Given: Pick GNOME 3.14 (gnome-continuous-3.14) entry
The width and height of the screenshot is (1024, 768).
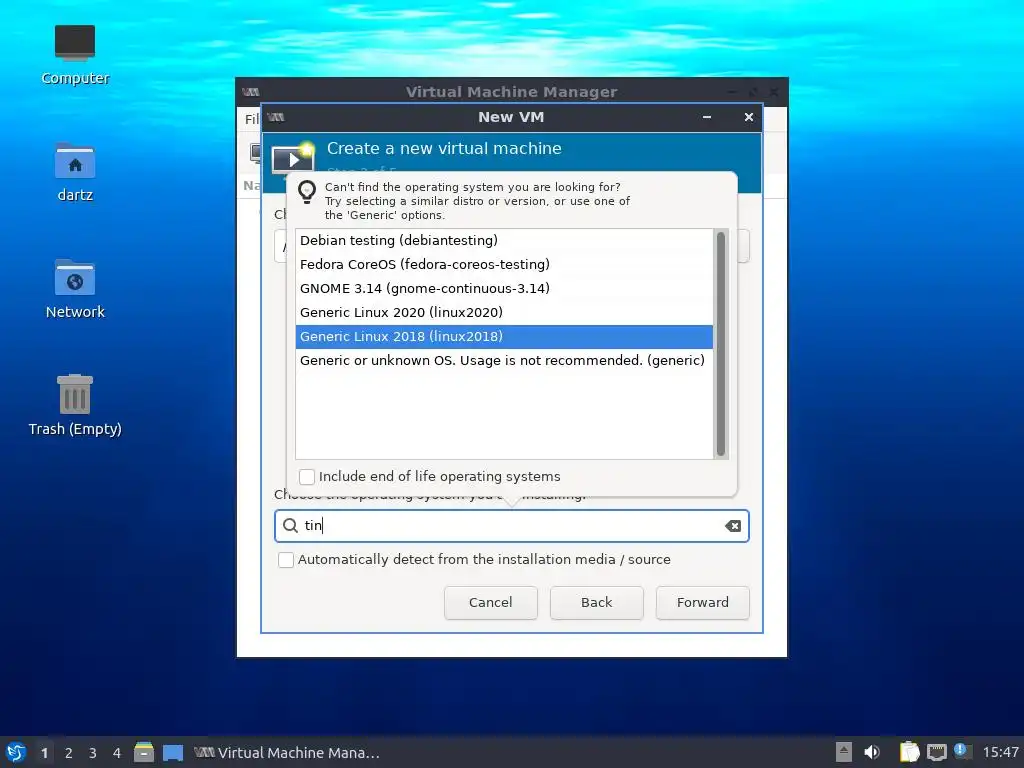Looking at the screenshot, I should [504, 289].
